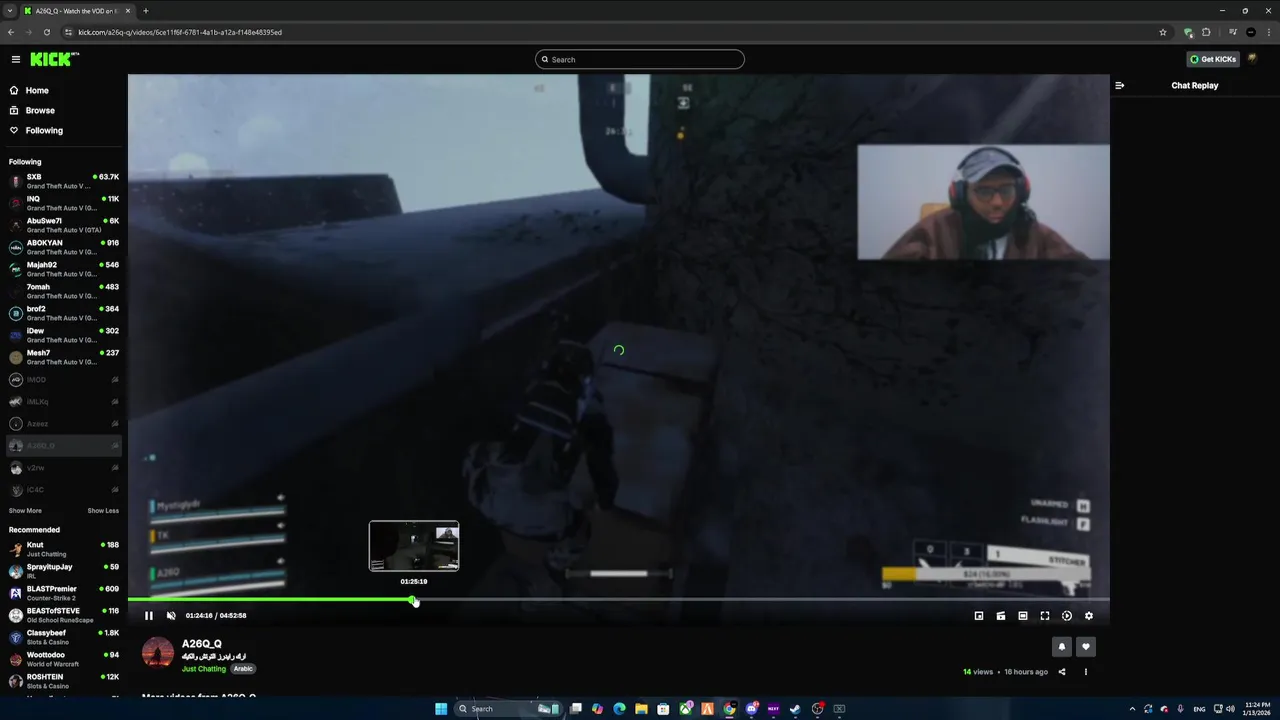Open recommended channel Woottodoo
1280x720 pixels.
[x=64, y=659]
